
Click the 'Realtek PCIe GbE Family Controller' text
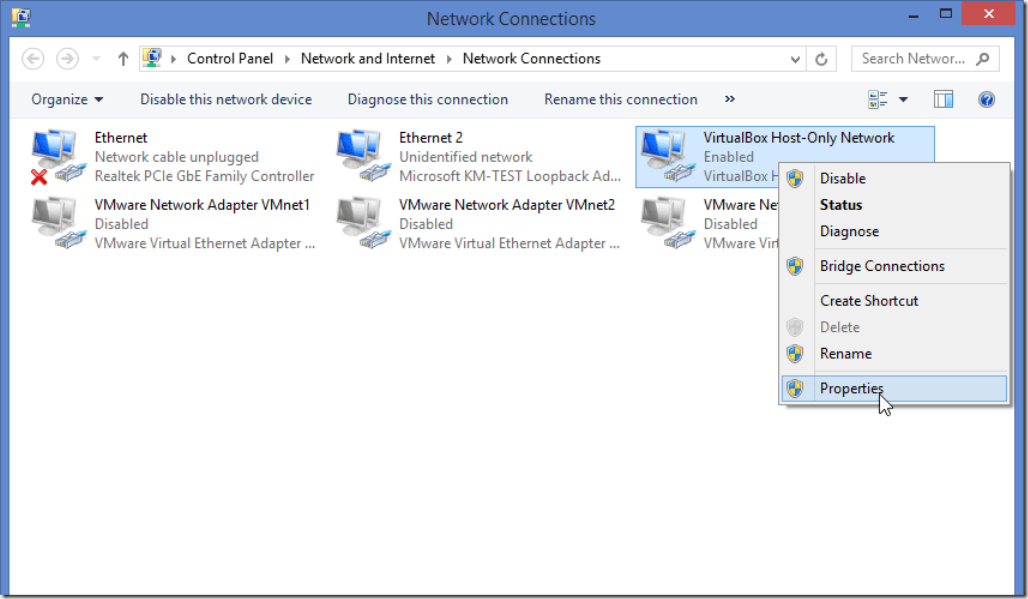pos(204,176)
